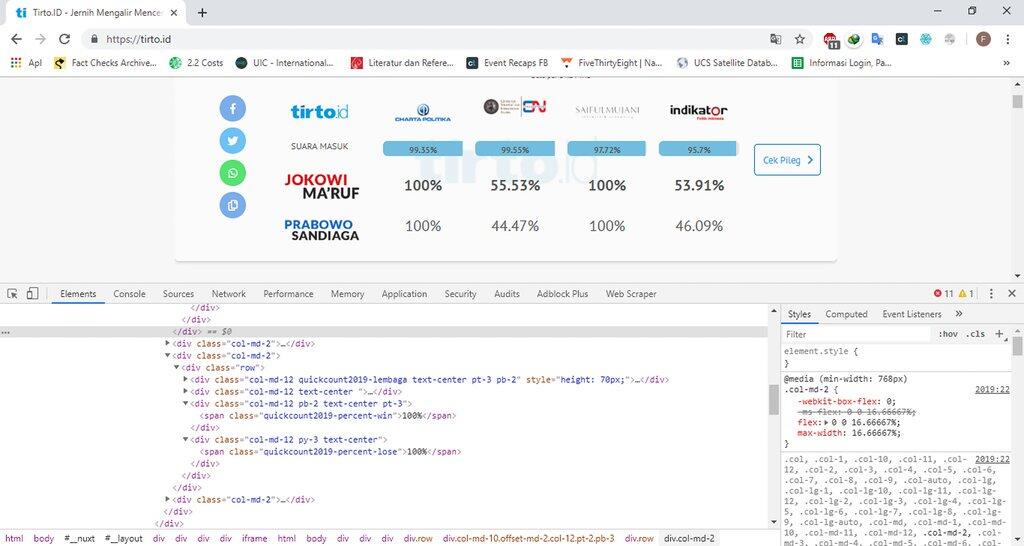This screenshot has height=546, width=1024.
Task: Select the quickcount2019-percent-lose span line
Action: 330,451
